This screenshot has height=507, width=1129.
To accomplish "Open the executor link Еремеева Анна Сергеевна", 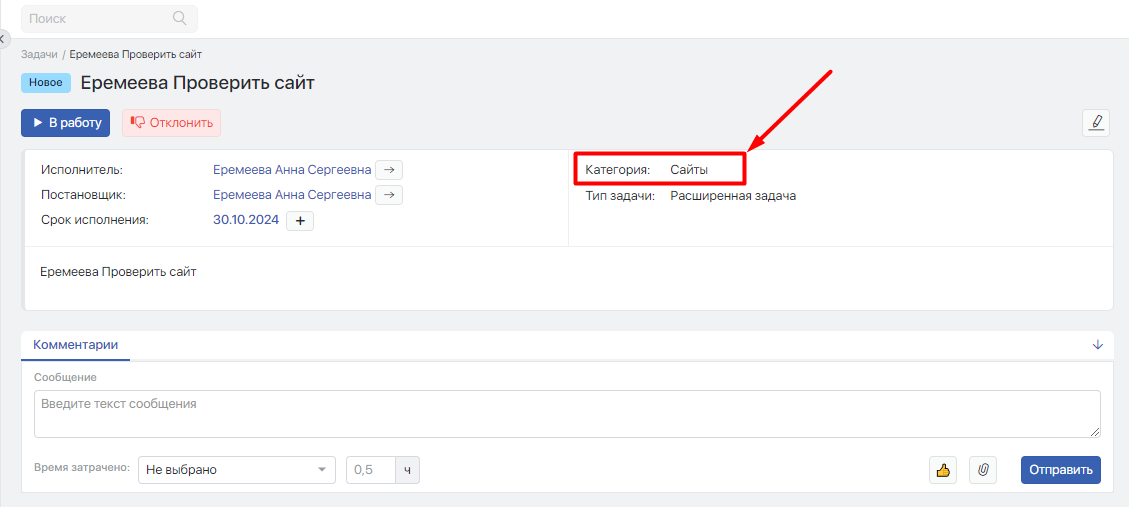I will click(x=292, y=170).
